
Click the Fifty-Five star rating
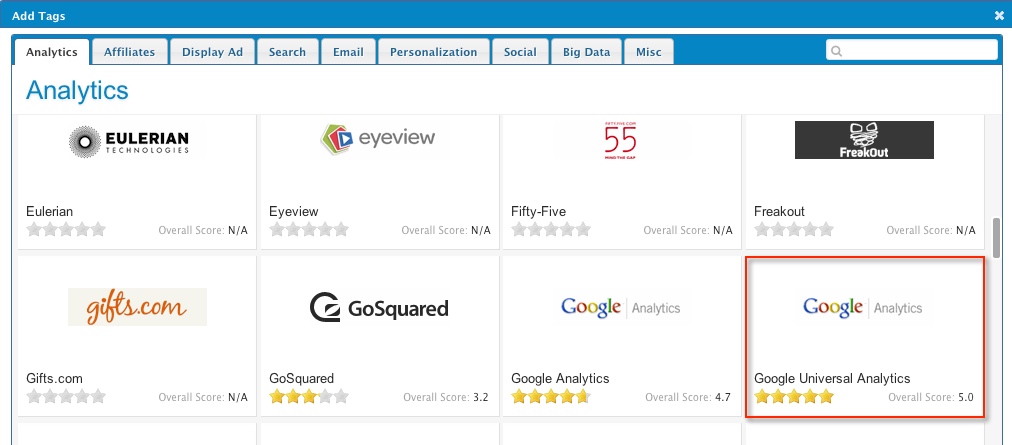click(551, 229)
